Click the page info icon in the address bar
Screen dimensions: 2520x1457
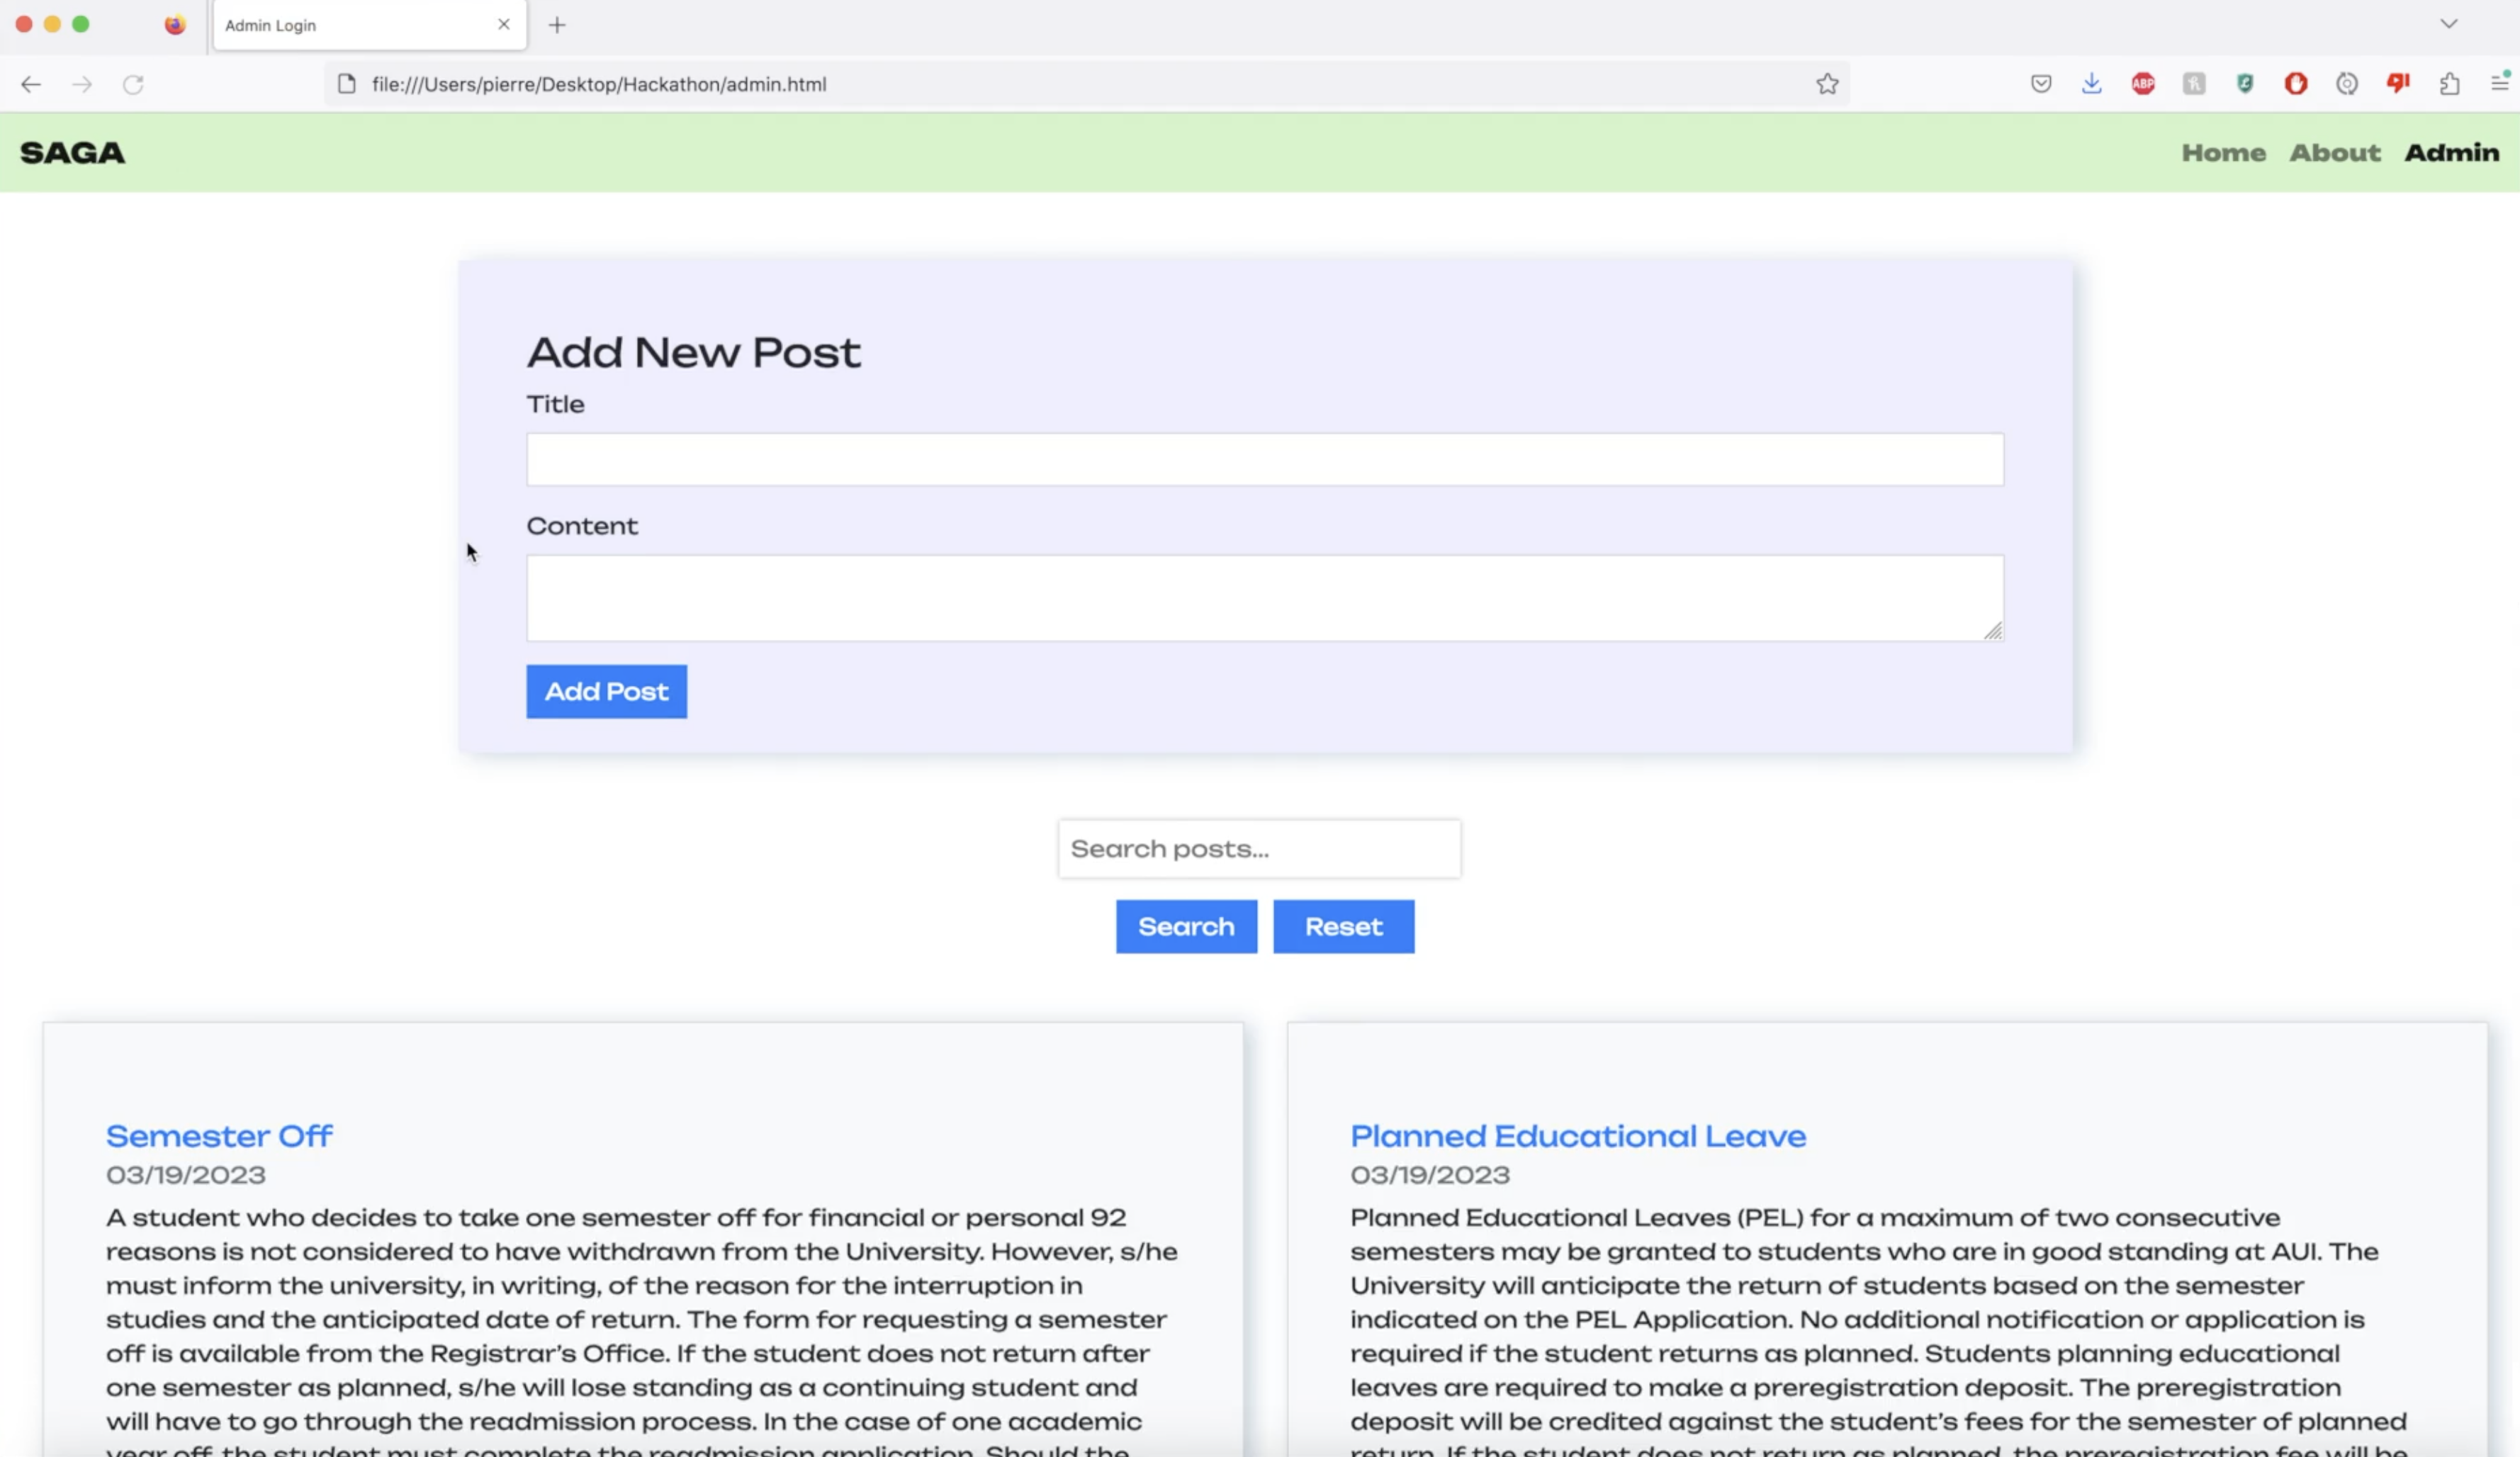coord(347,84)
